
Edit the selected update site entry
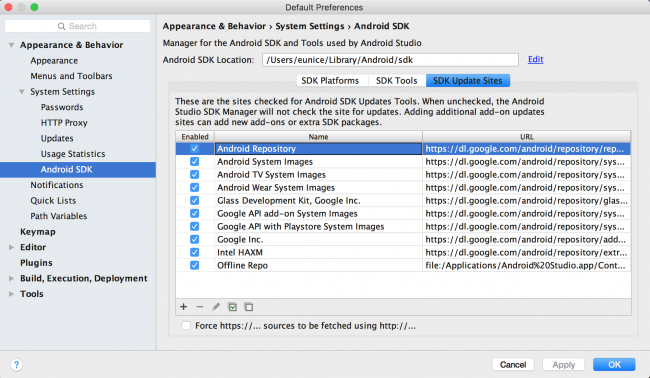(x=216, y=307)
